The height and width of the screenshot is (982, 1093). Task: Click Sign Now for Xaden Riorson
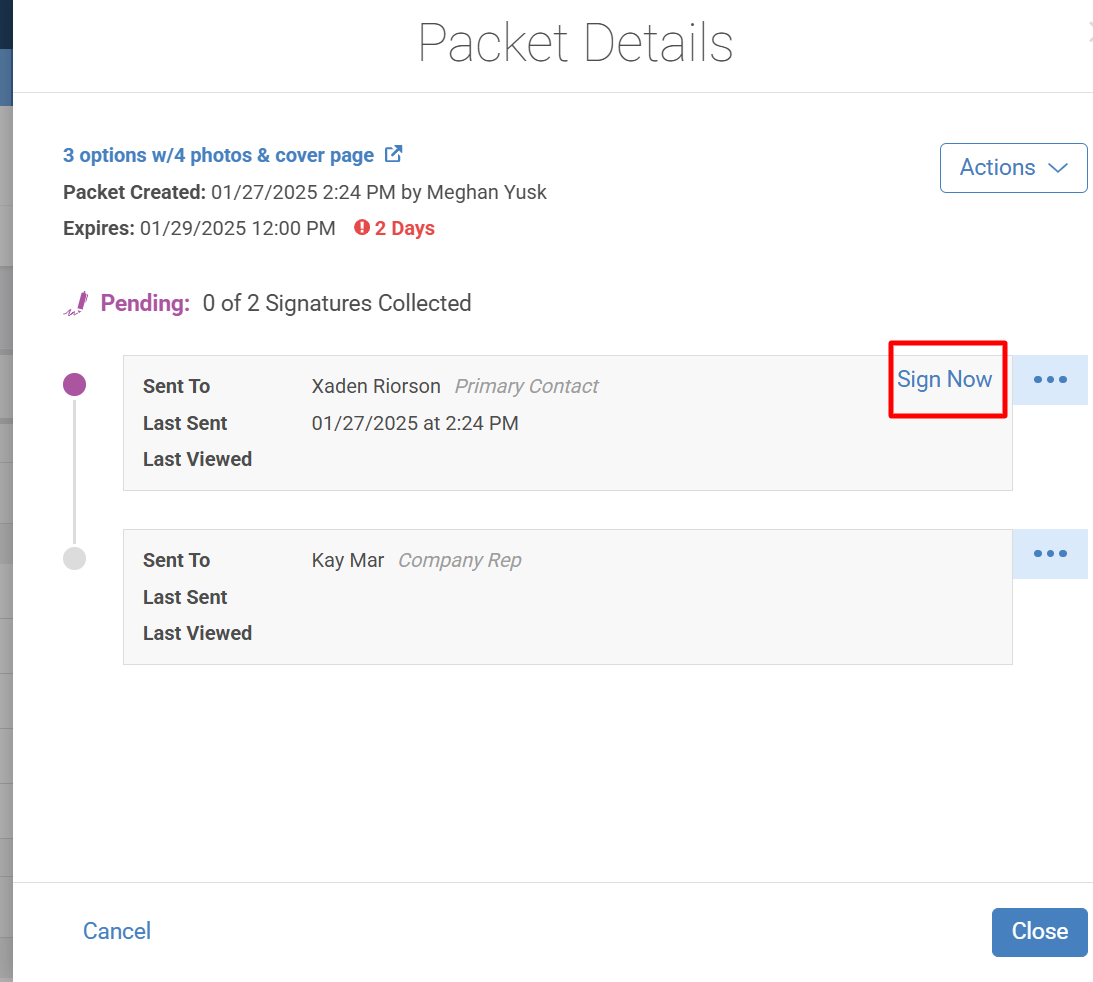point(944,379)
